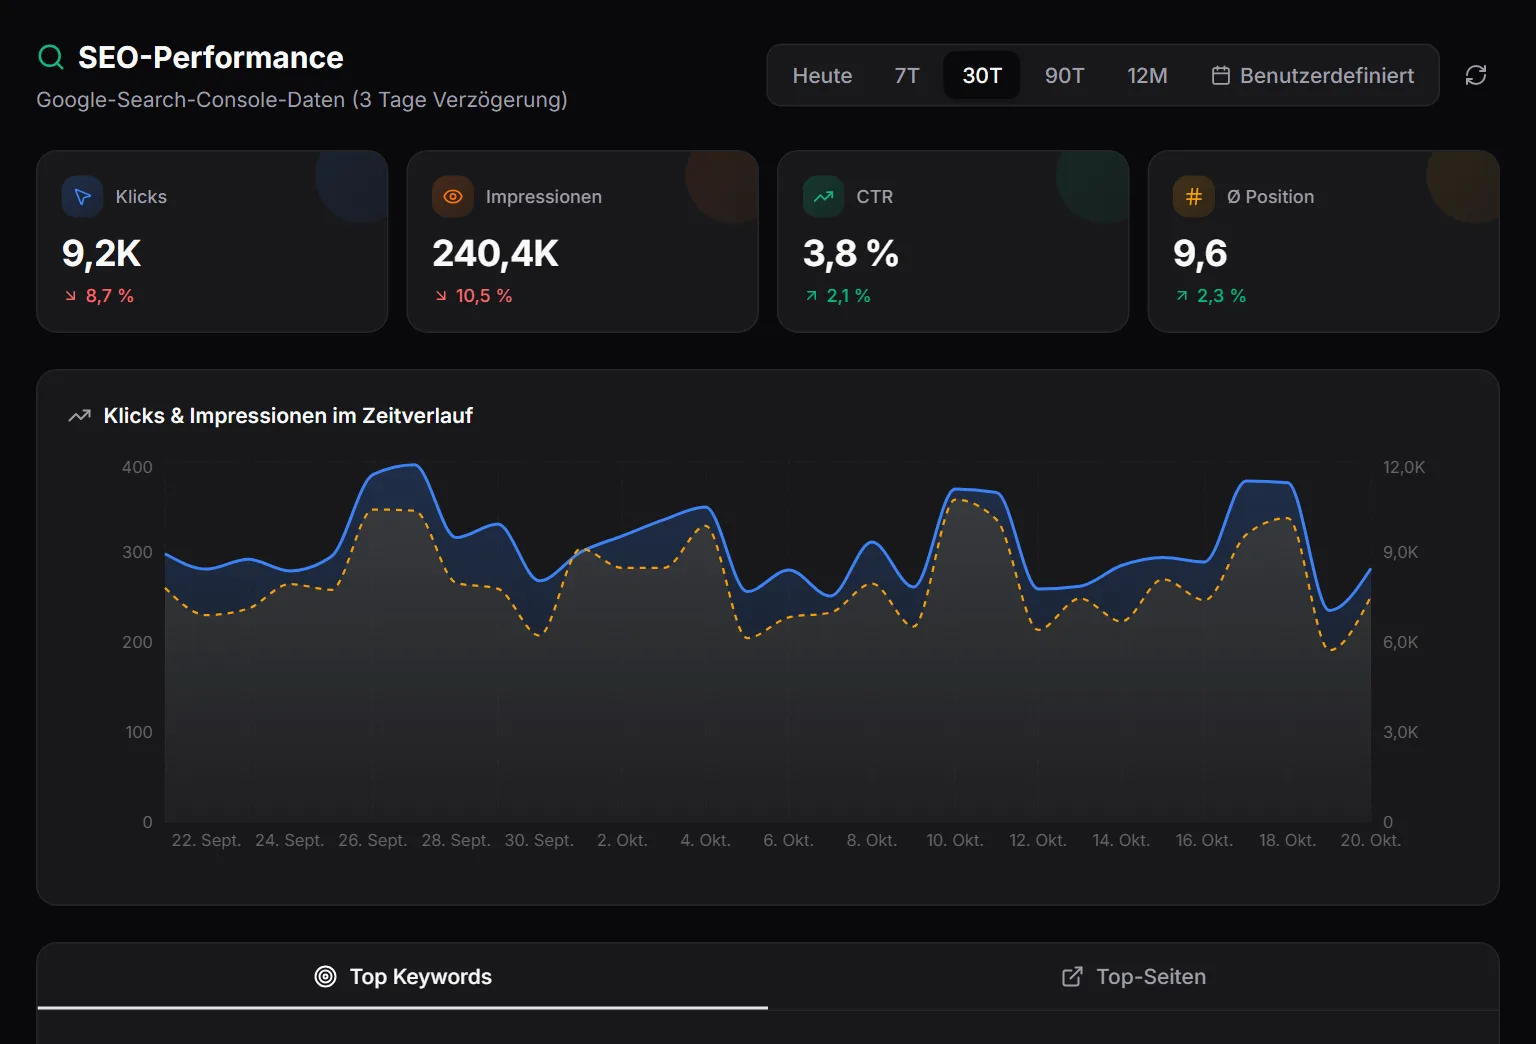Click the Ø Position value 9,6
The width and height of the screenshot is (1536, 1044).
click(x=1200, y=254)
